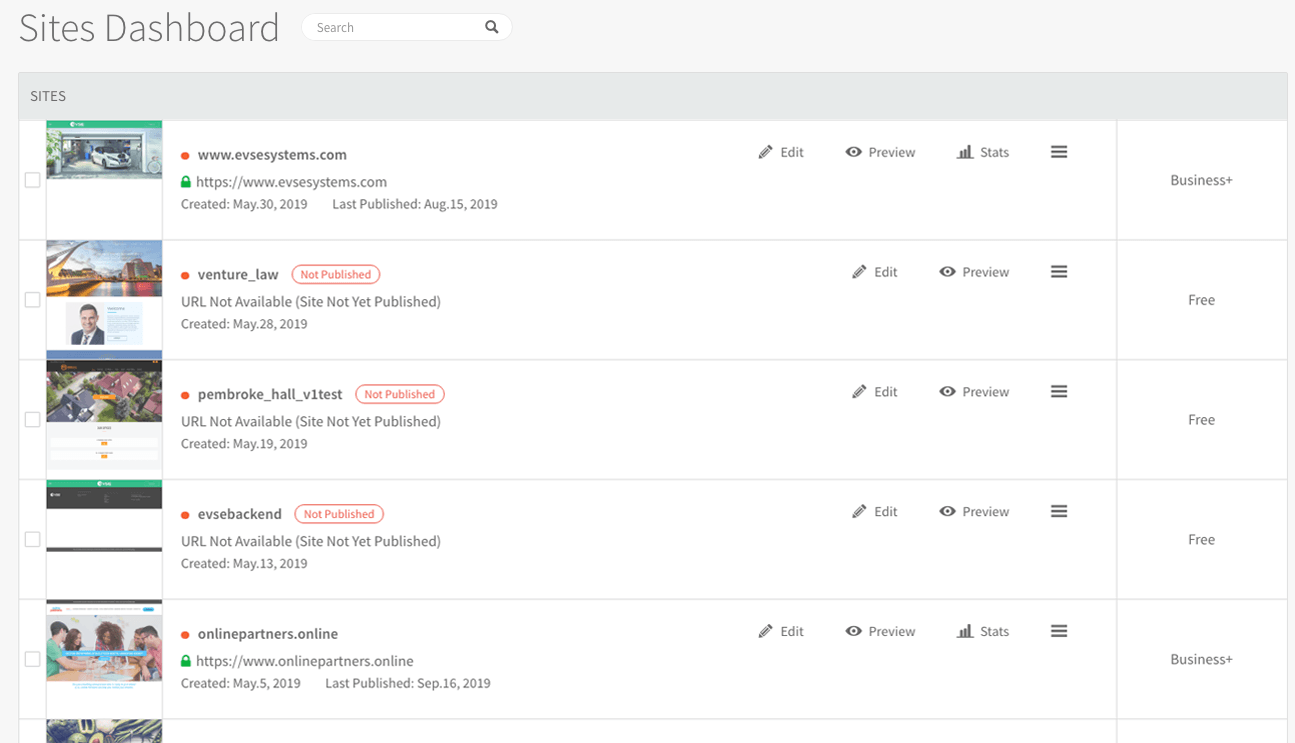Click the pencil icon for venture_law
The width and height of the screenshot is (1295, 743).
[859, 272]
